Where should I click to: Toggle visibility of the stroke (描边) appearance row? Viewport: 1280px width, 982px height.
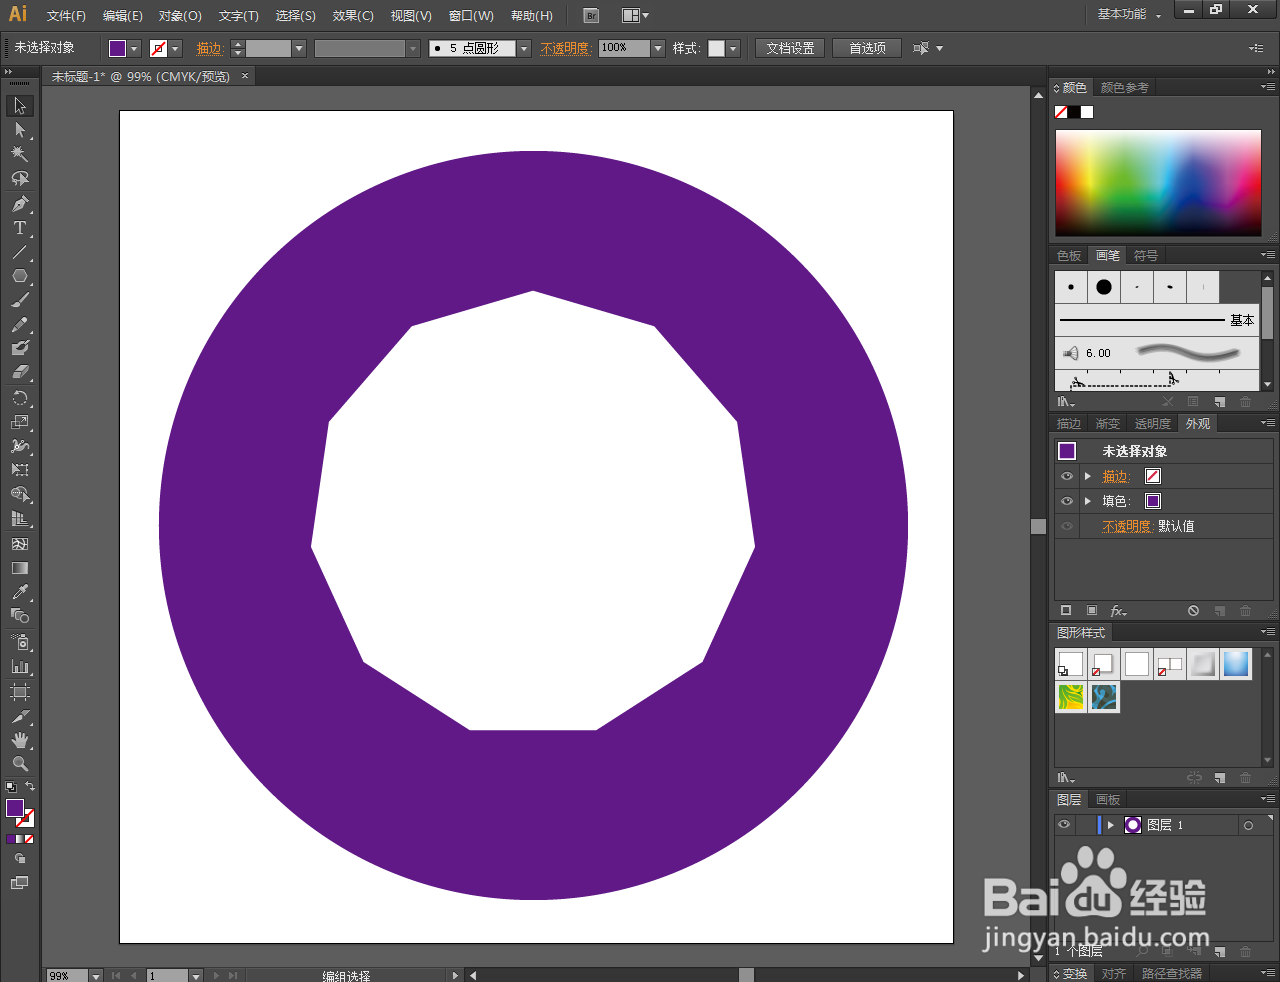click(x=1067, y=476)
